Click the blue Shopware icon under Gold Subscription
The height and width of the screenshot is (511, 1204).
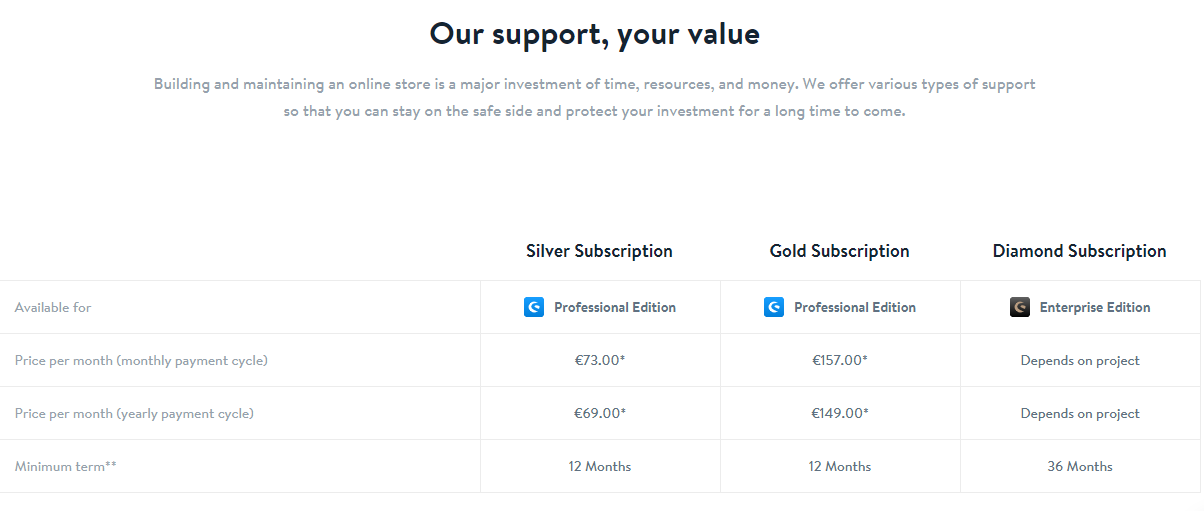click(774, 307)
